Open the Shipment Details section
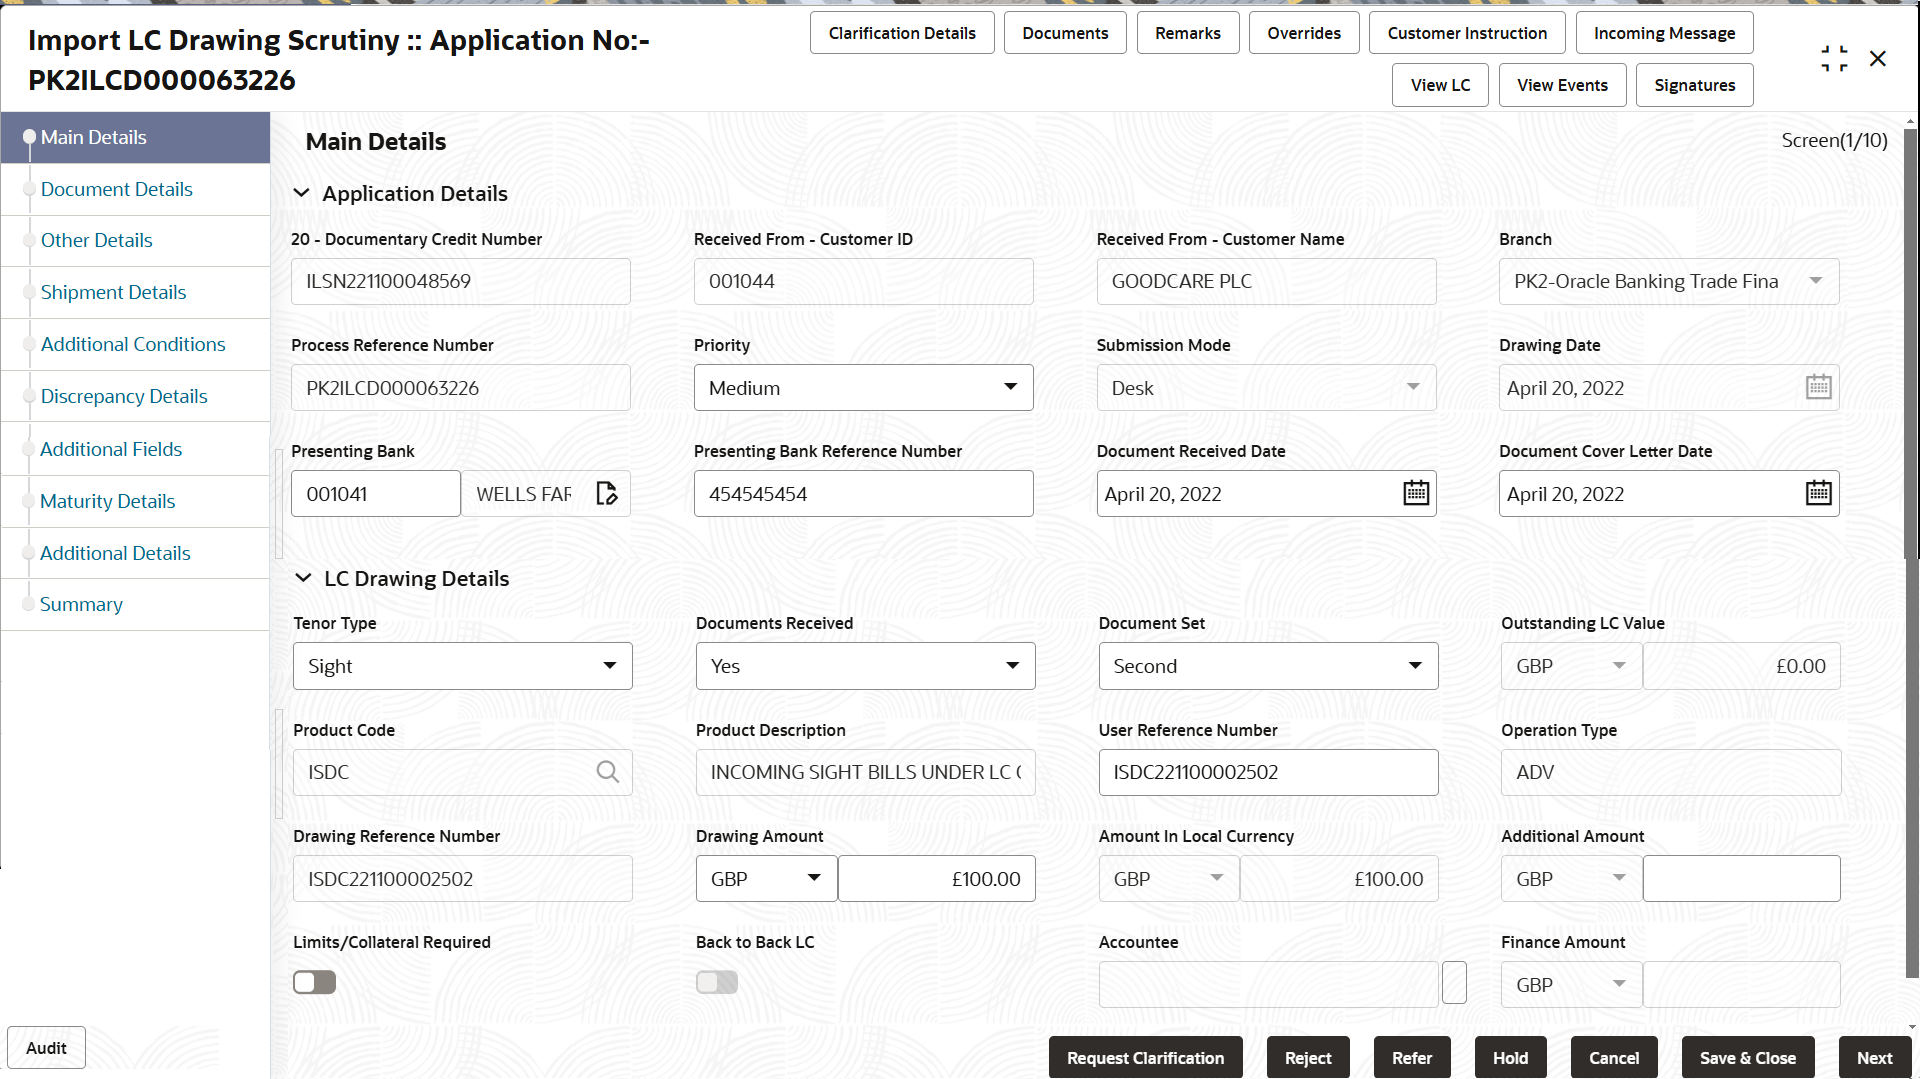The image size is (1920, 1079). coord(113,292)
